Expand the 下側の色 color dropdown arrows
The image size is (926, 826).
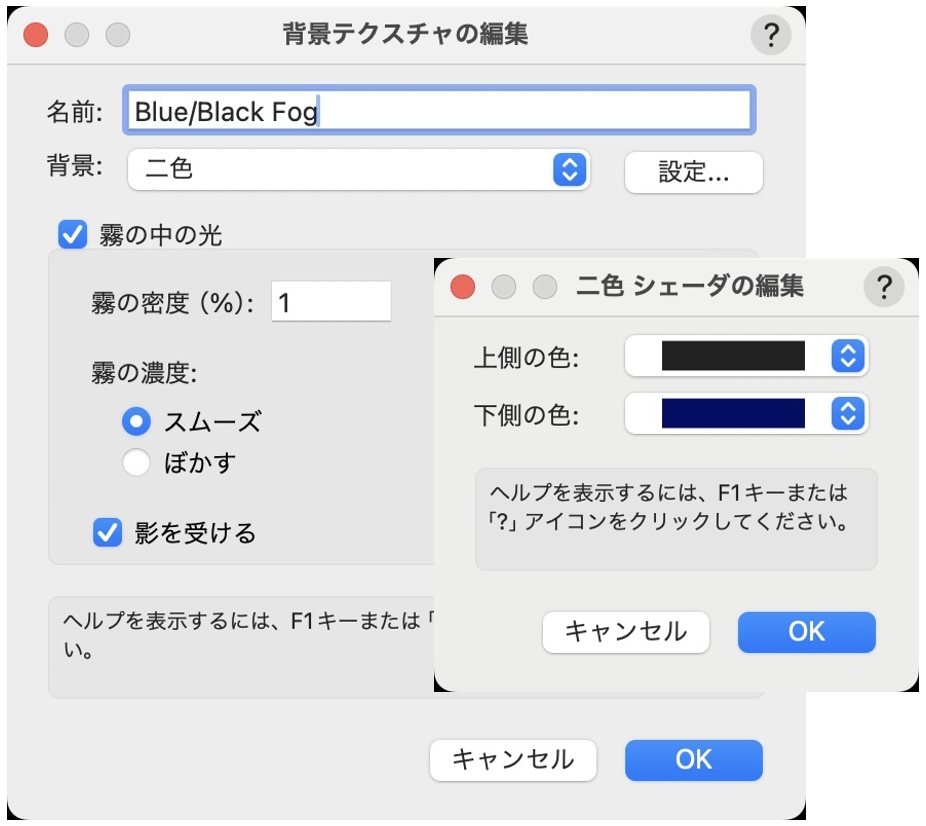coord(848,413)
